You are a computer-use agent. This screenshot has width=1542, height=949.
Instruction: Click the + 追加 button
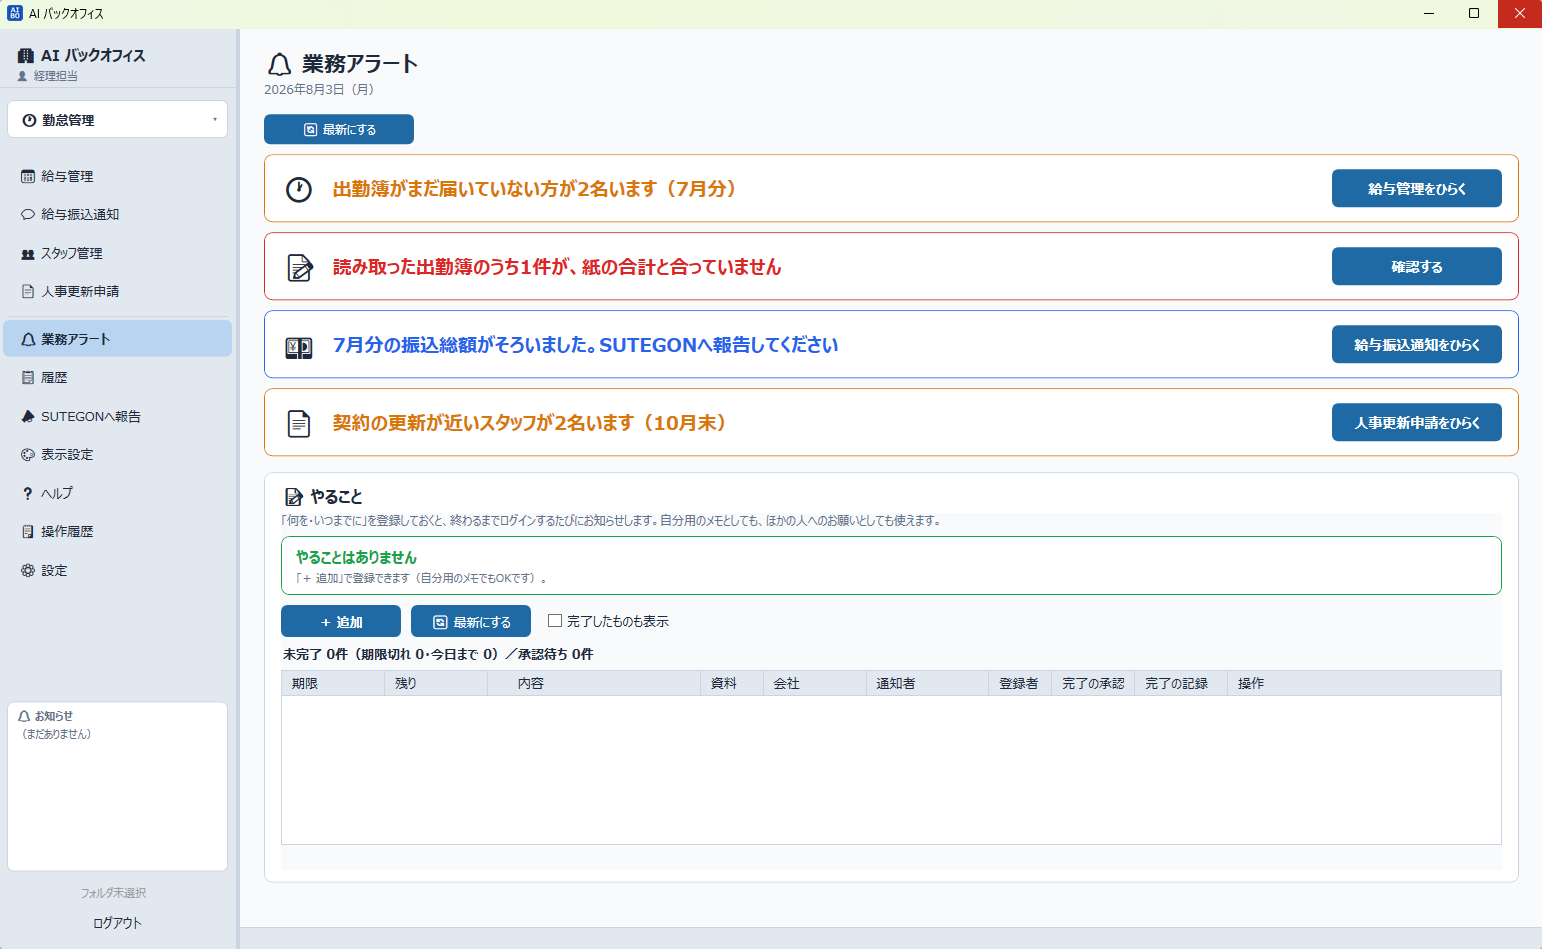341,621
